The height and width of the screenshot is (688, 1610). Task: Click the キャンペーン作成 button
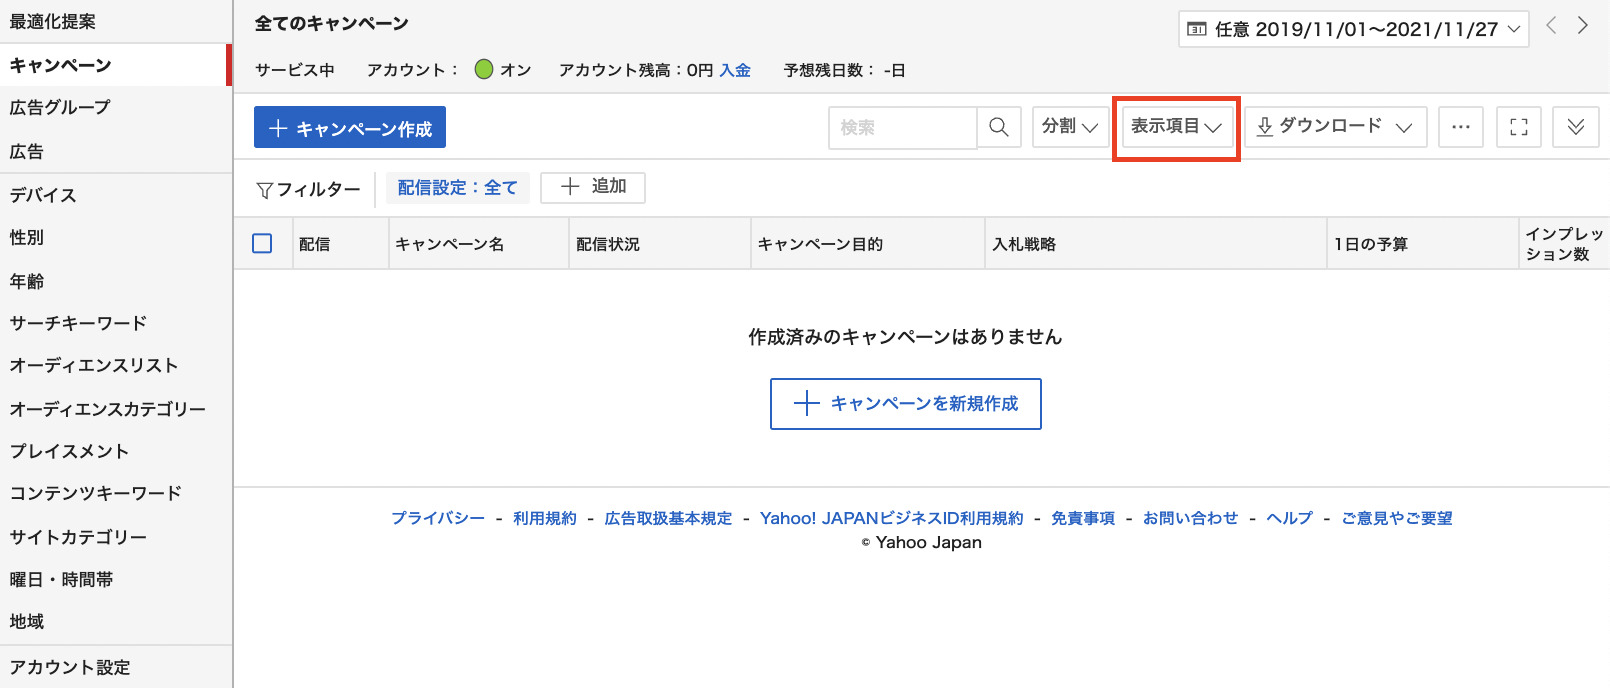click(x=350, y=128)
